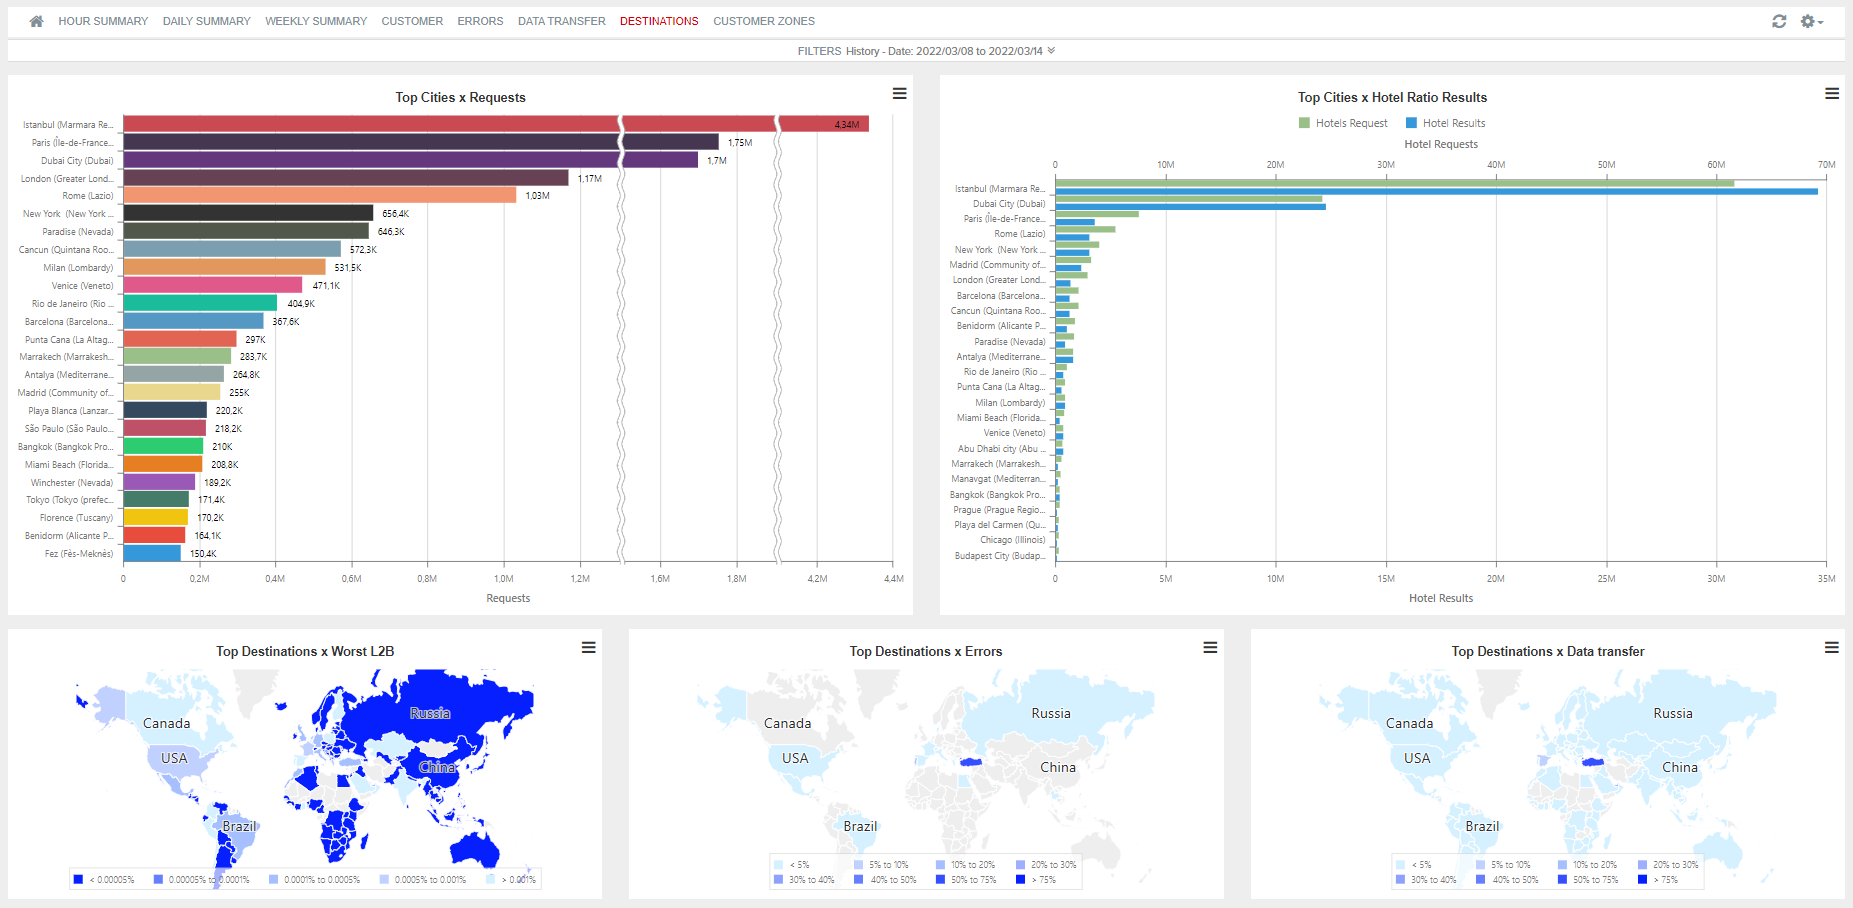Open the menu icon on Hotel Ratio Results chart
This screenshot has width=1853, height=908.
click(1832, 93)
